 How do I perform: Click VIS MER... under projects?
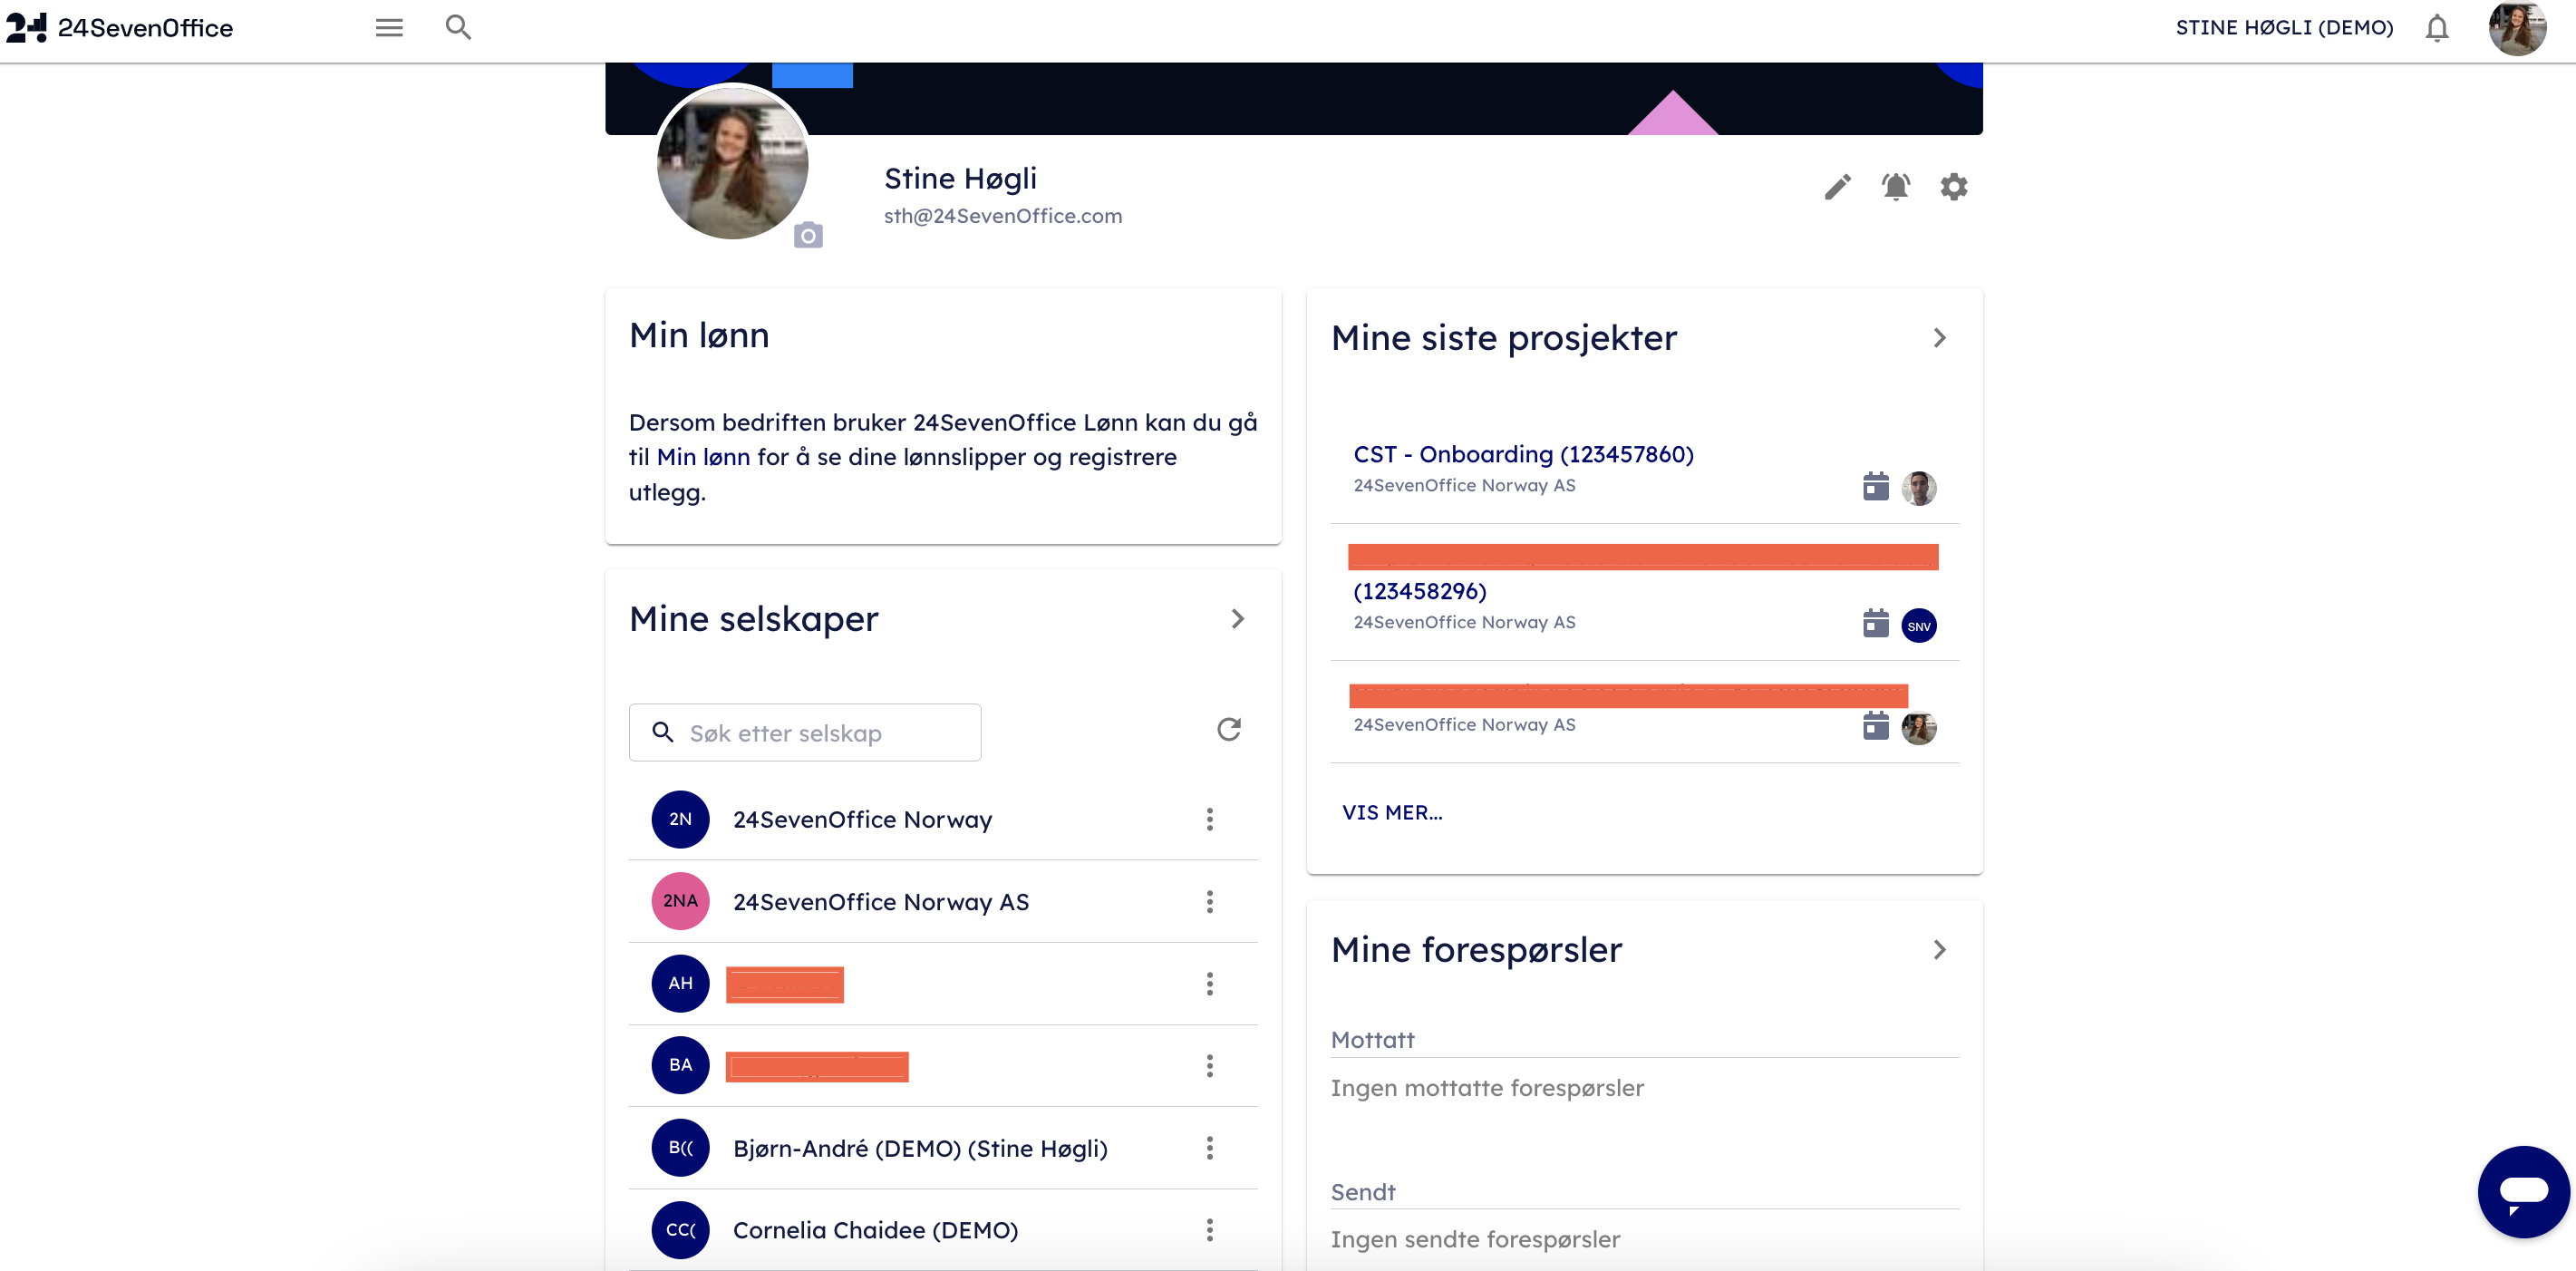[x=1392, y=813]
